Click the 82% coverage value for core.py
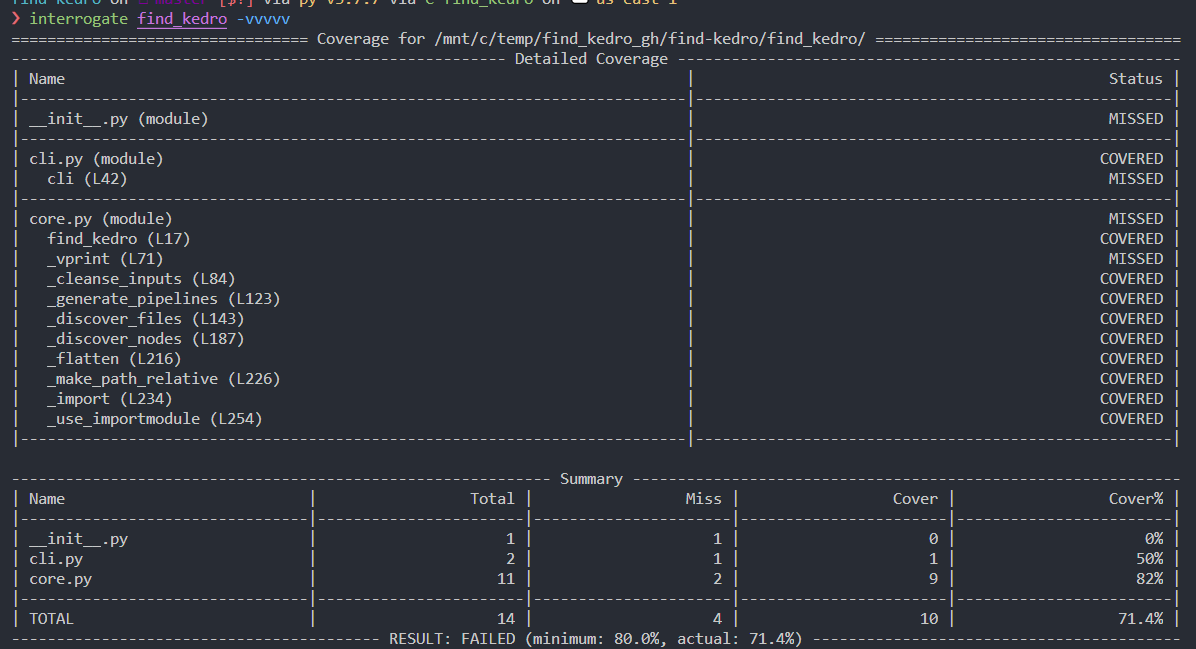This screenshot has width=1196, height=649. tap(1148, 579)
